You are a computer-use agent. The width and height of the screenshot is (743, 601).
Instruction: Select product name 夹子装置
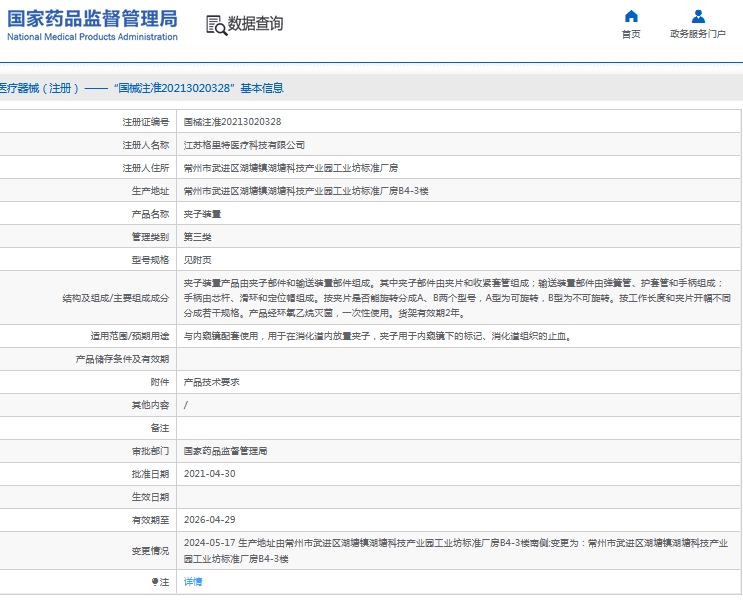point(202,214)
